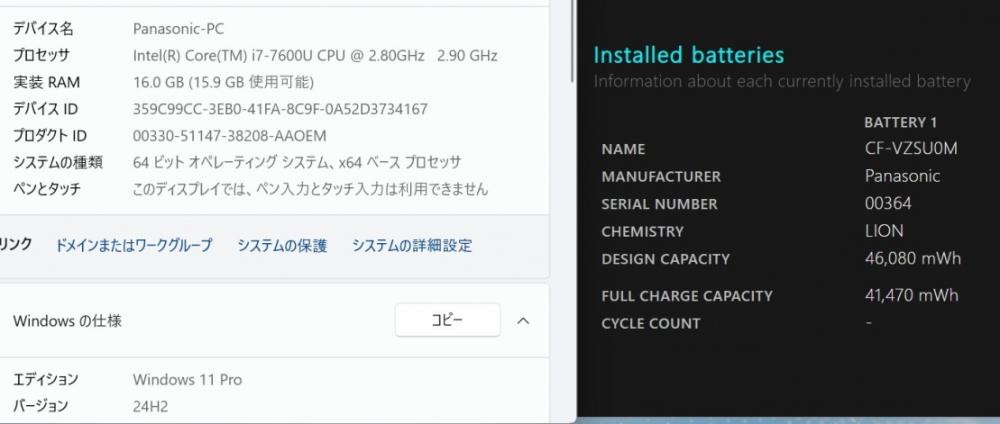Select the Windows 11 Pro edition value

[x=188, y=379]
